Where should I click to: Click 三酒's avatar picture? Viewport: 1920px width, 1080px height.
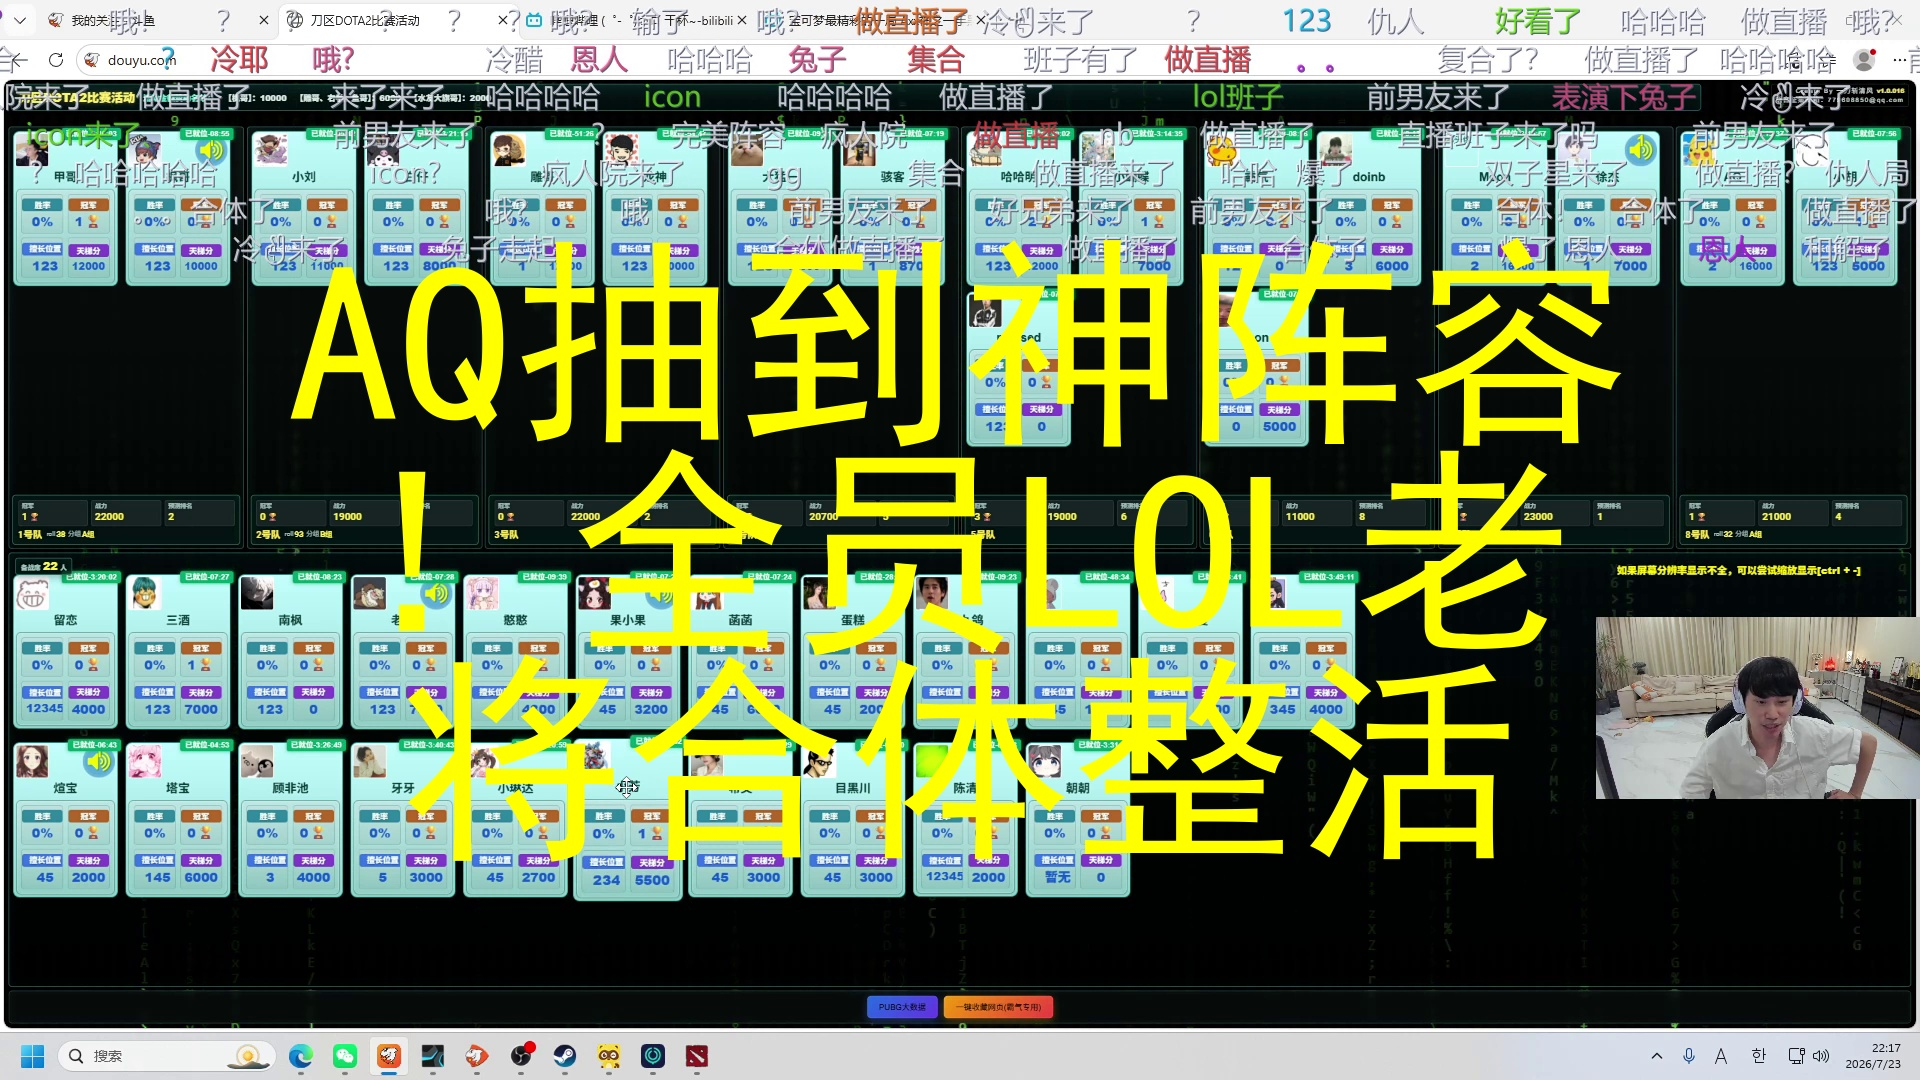(144, 594)
